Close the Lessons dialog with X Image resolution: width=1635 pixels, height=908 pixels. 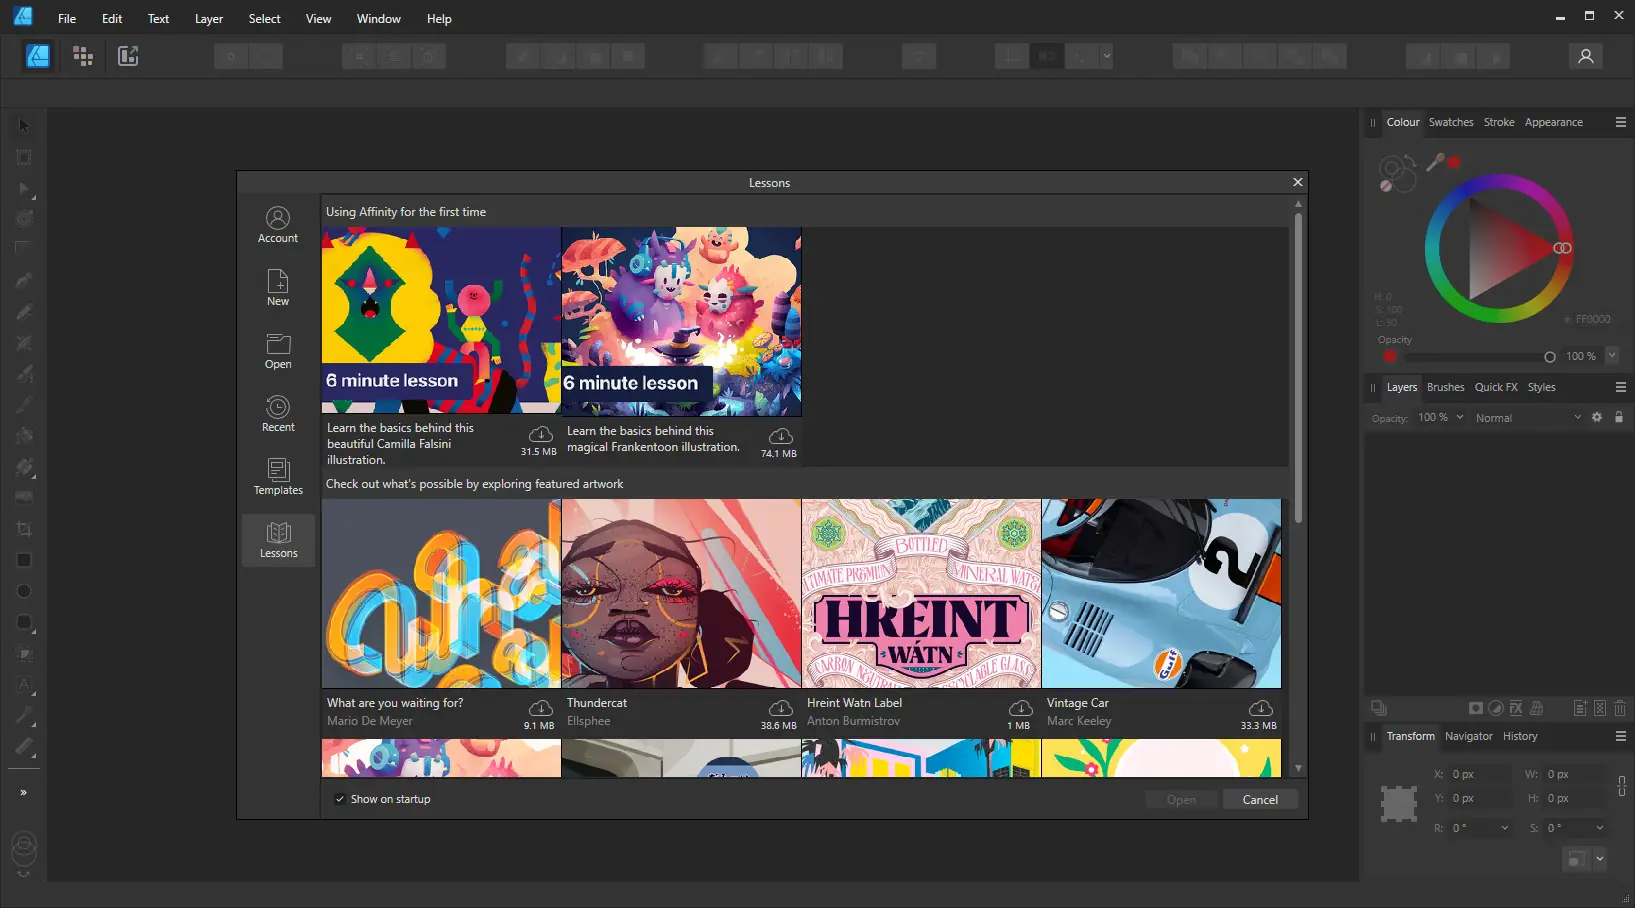(1298, 182)
